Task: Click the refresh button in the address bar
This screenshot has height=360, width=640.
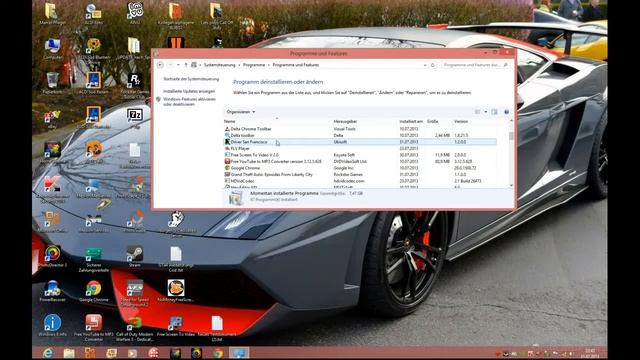Action: [x=433, y=65]
